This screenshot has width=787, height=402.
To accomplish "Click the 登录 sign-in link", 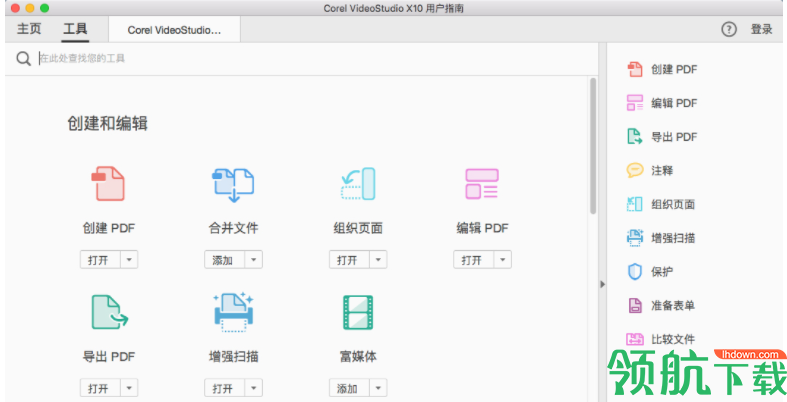I will [x=761, y=29].
